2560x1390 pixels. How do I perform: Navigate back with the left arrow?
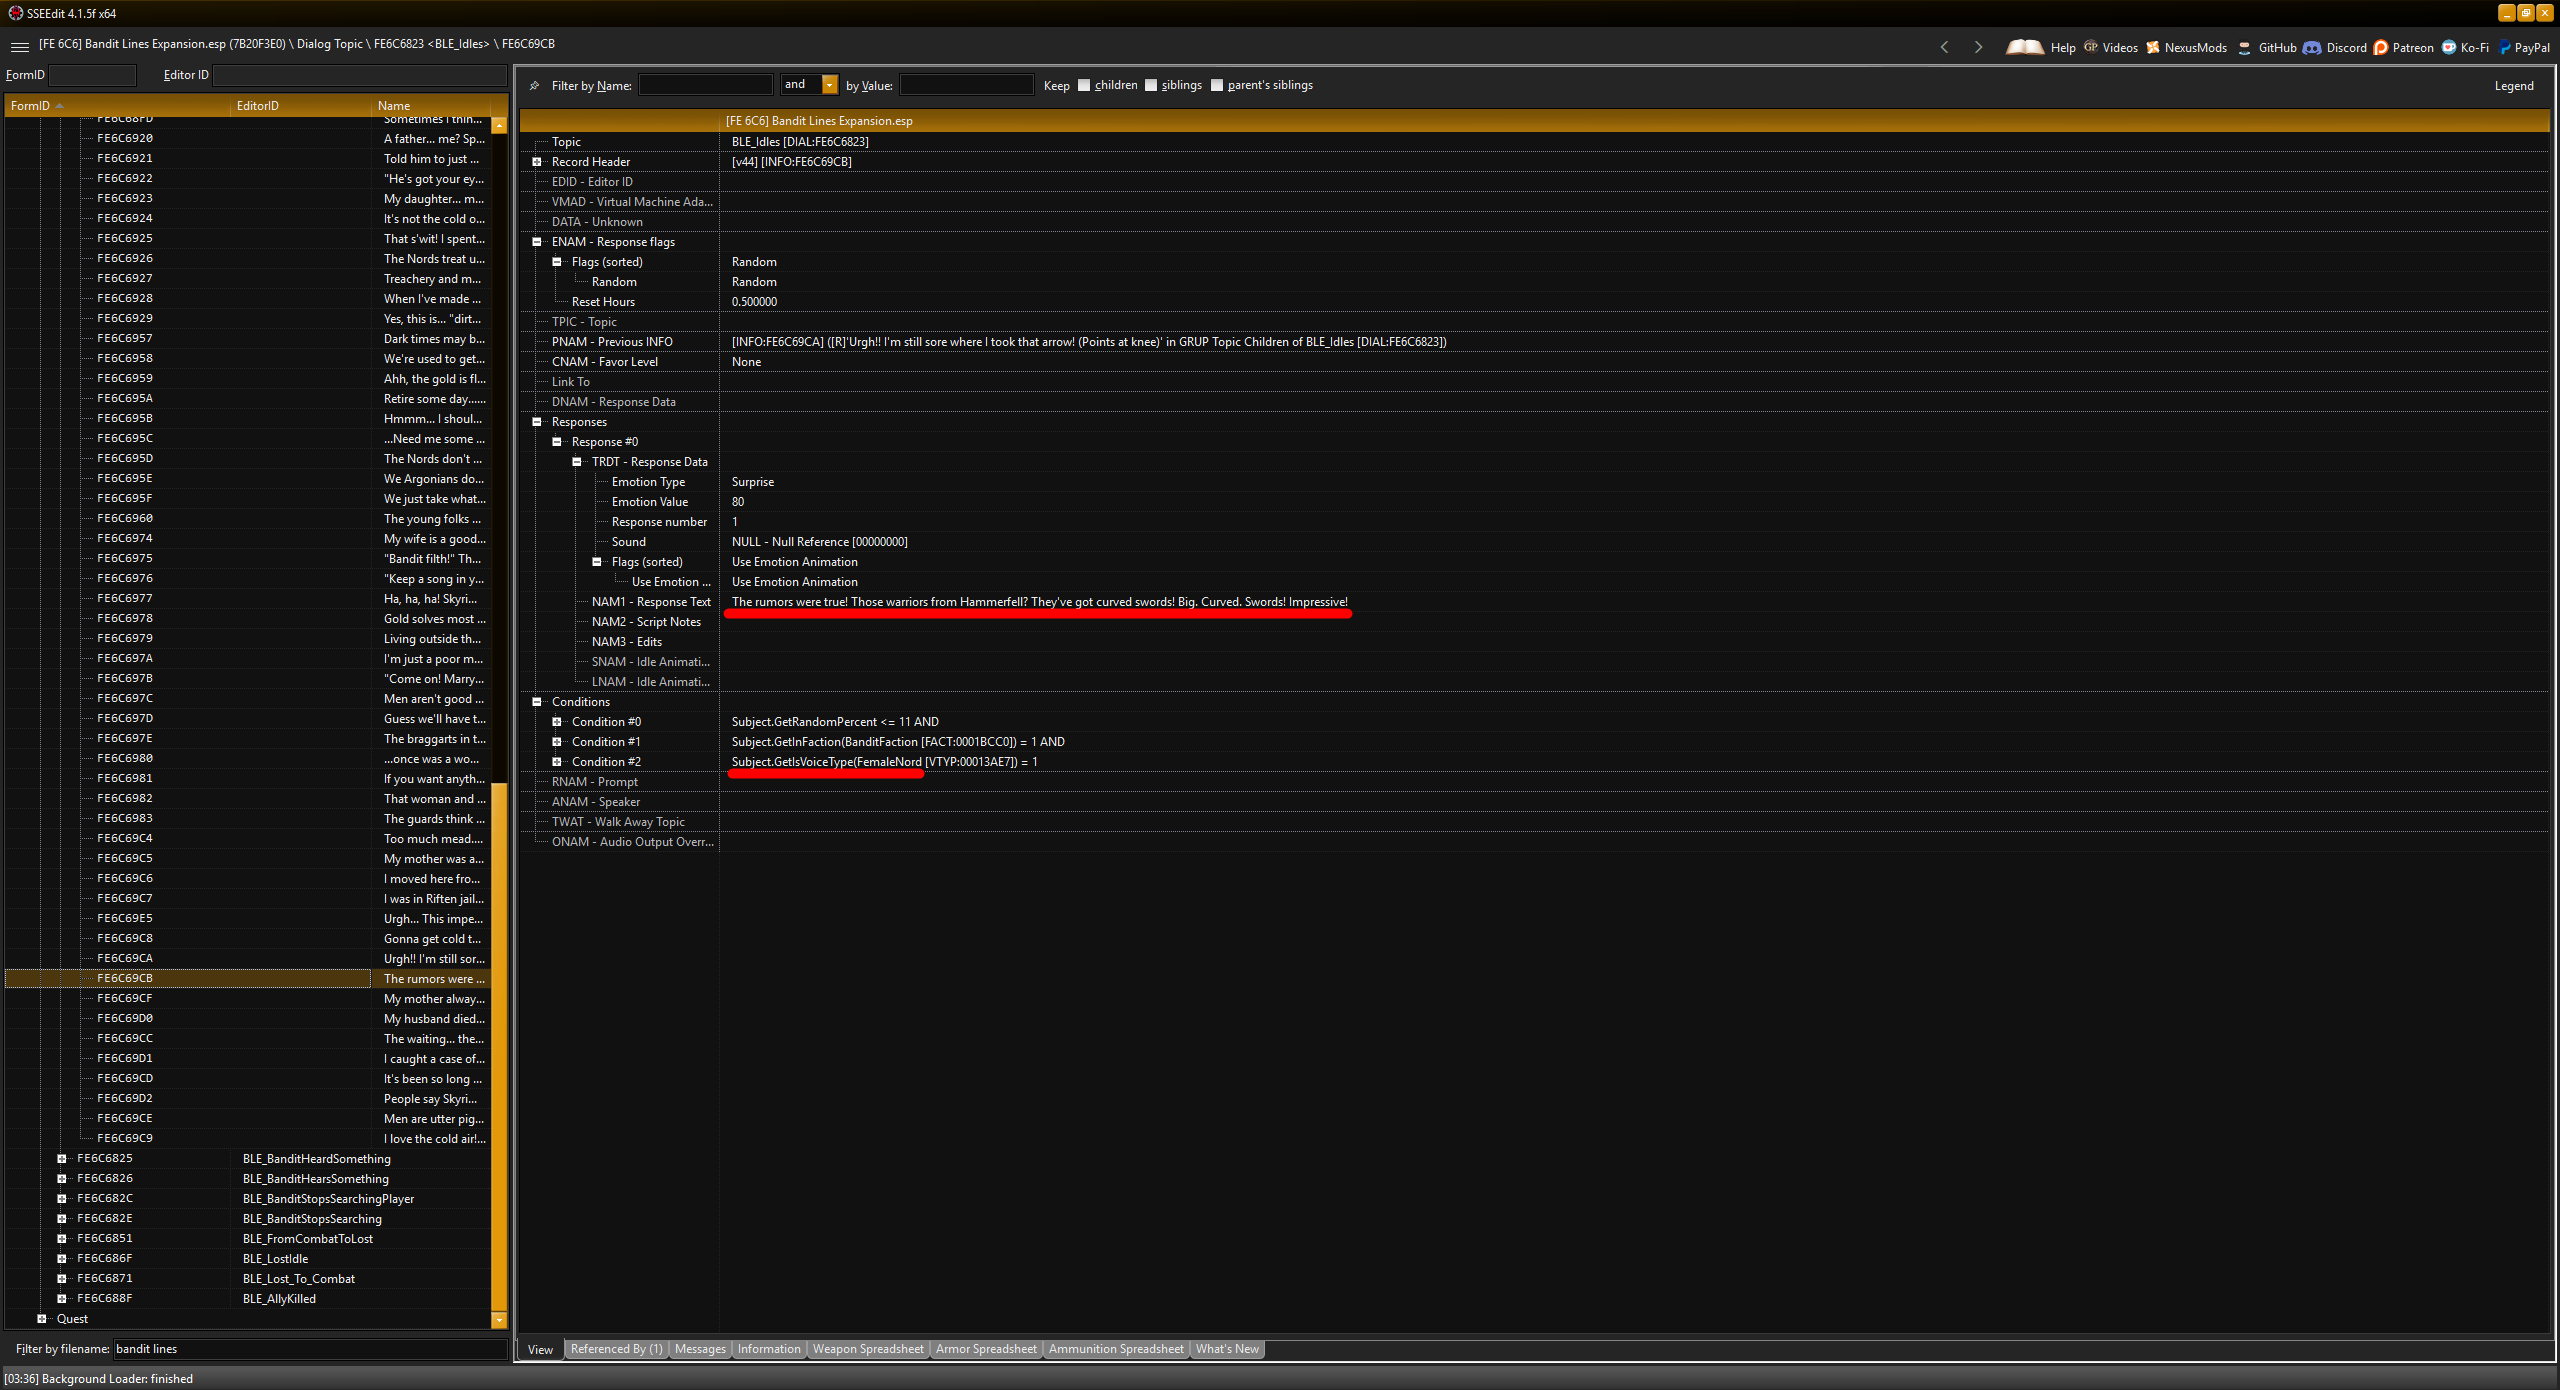tap(1944, 47)
